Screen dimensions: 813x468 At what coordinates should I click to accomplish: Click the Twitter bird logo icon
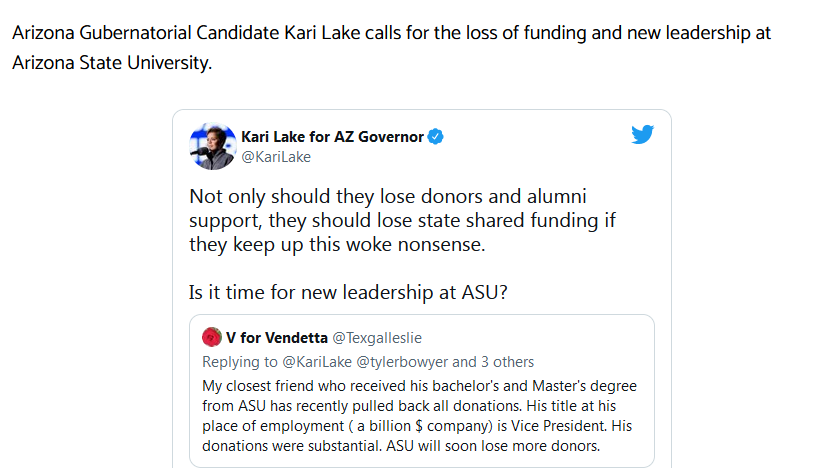(642, 134)
